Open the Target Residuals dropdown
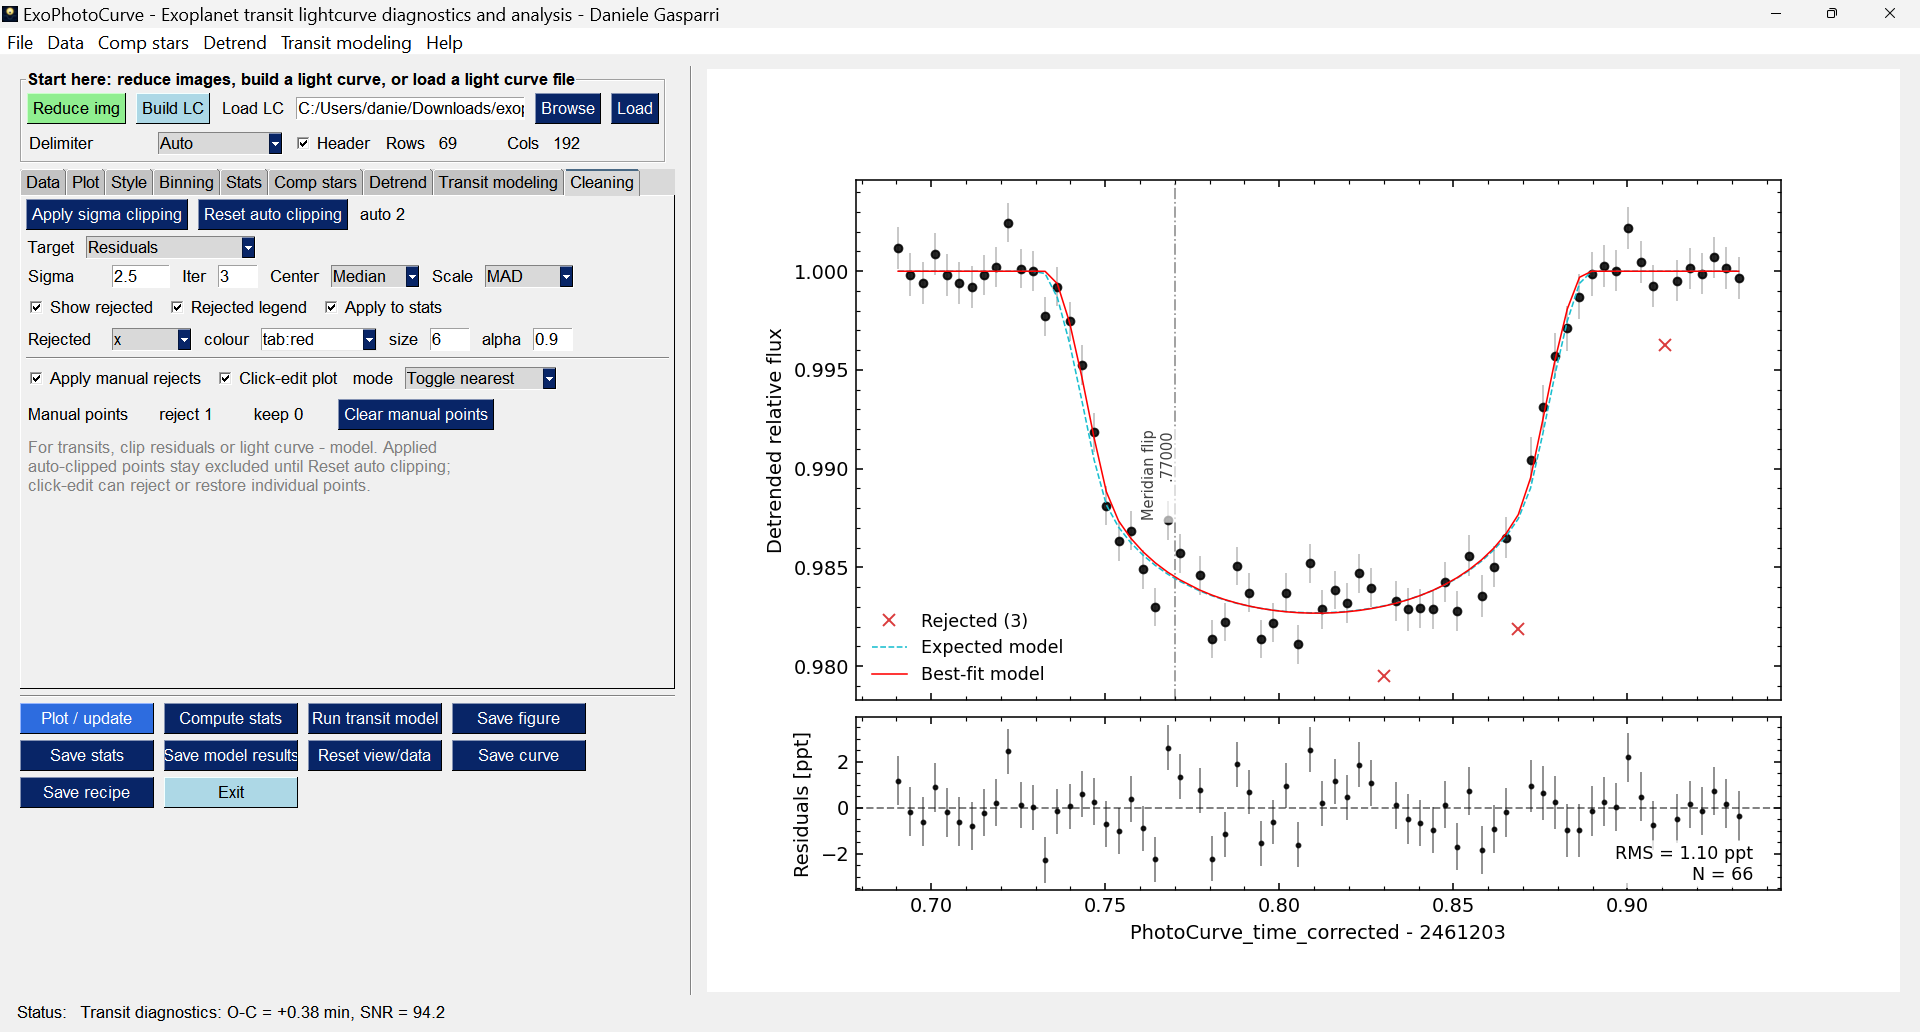This screenshot has height=1032, width=1920. click(x=170, y=248)
